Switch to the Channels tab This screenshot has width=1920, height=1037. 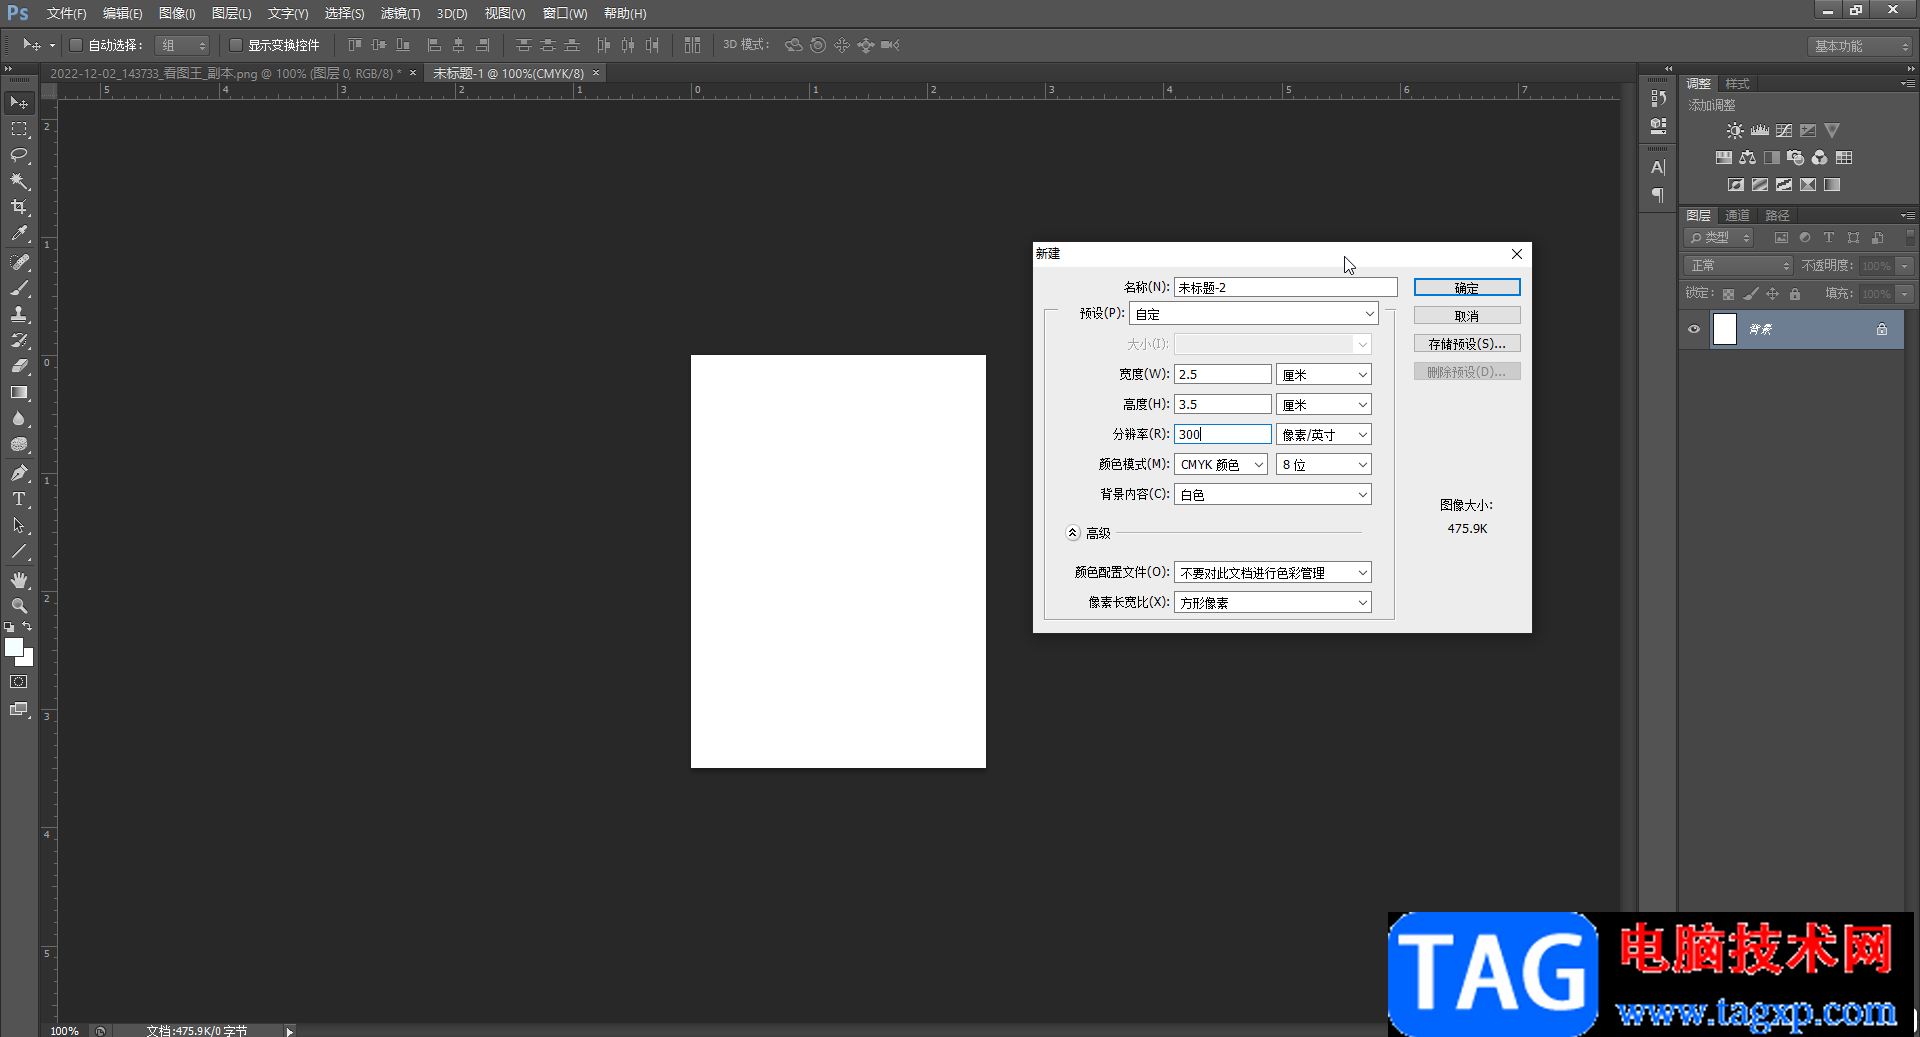(1737, 215)
